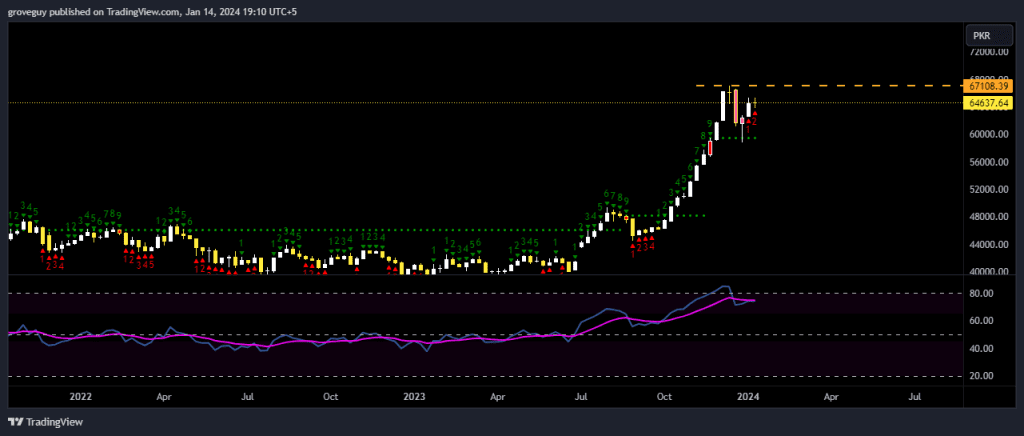Click the 2024 label on time axis

coord(746,396)
